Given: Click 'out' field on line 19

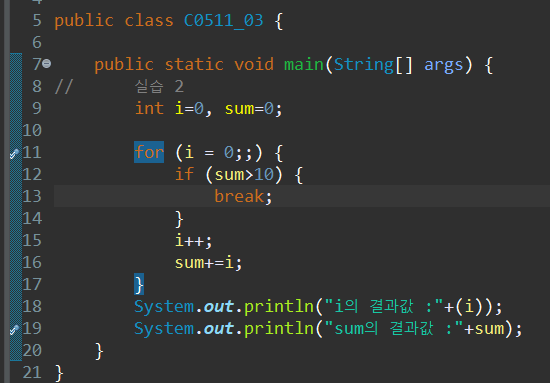Looking at the screenshot, I should pyautogui.click(x=219, y=329).
